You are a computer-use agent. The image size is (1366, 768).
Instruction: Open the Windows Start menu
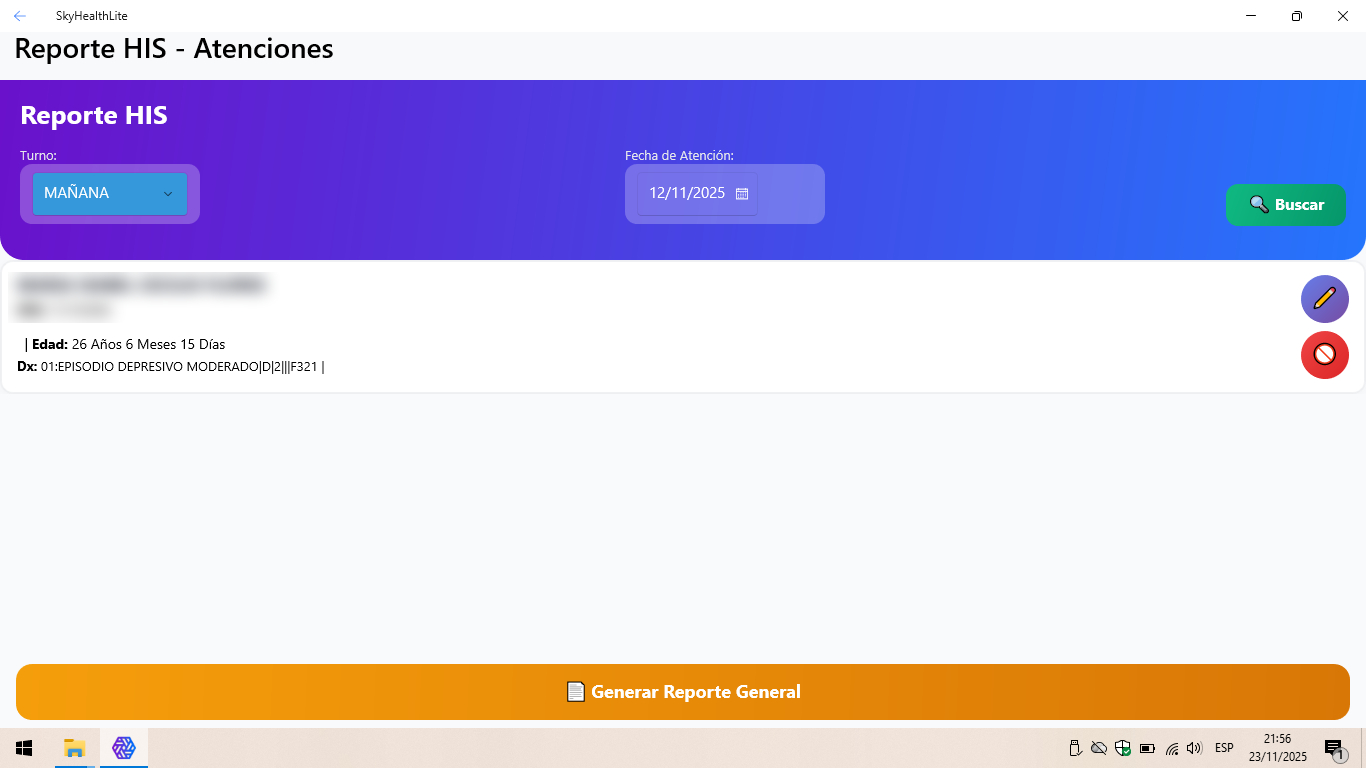click(x=22, y=747)
